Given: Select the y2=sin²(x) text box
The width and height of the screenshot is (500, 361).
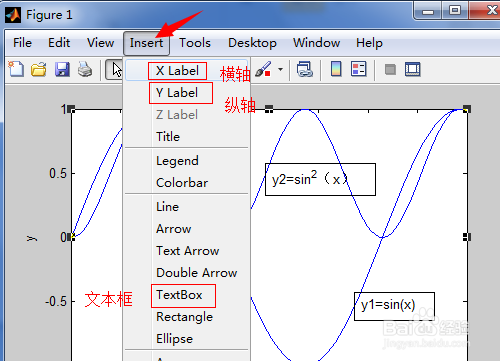Looking at the screenshot, I should tap(320, 179).
